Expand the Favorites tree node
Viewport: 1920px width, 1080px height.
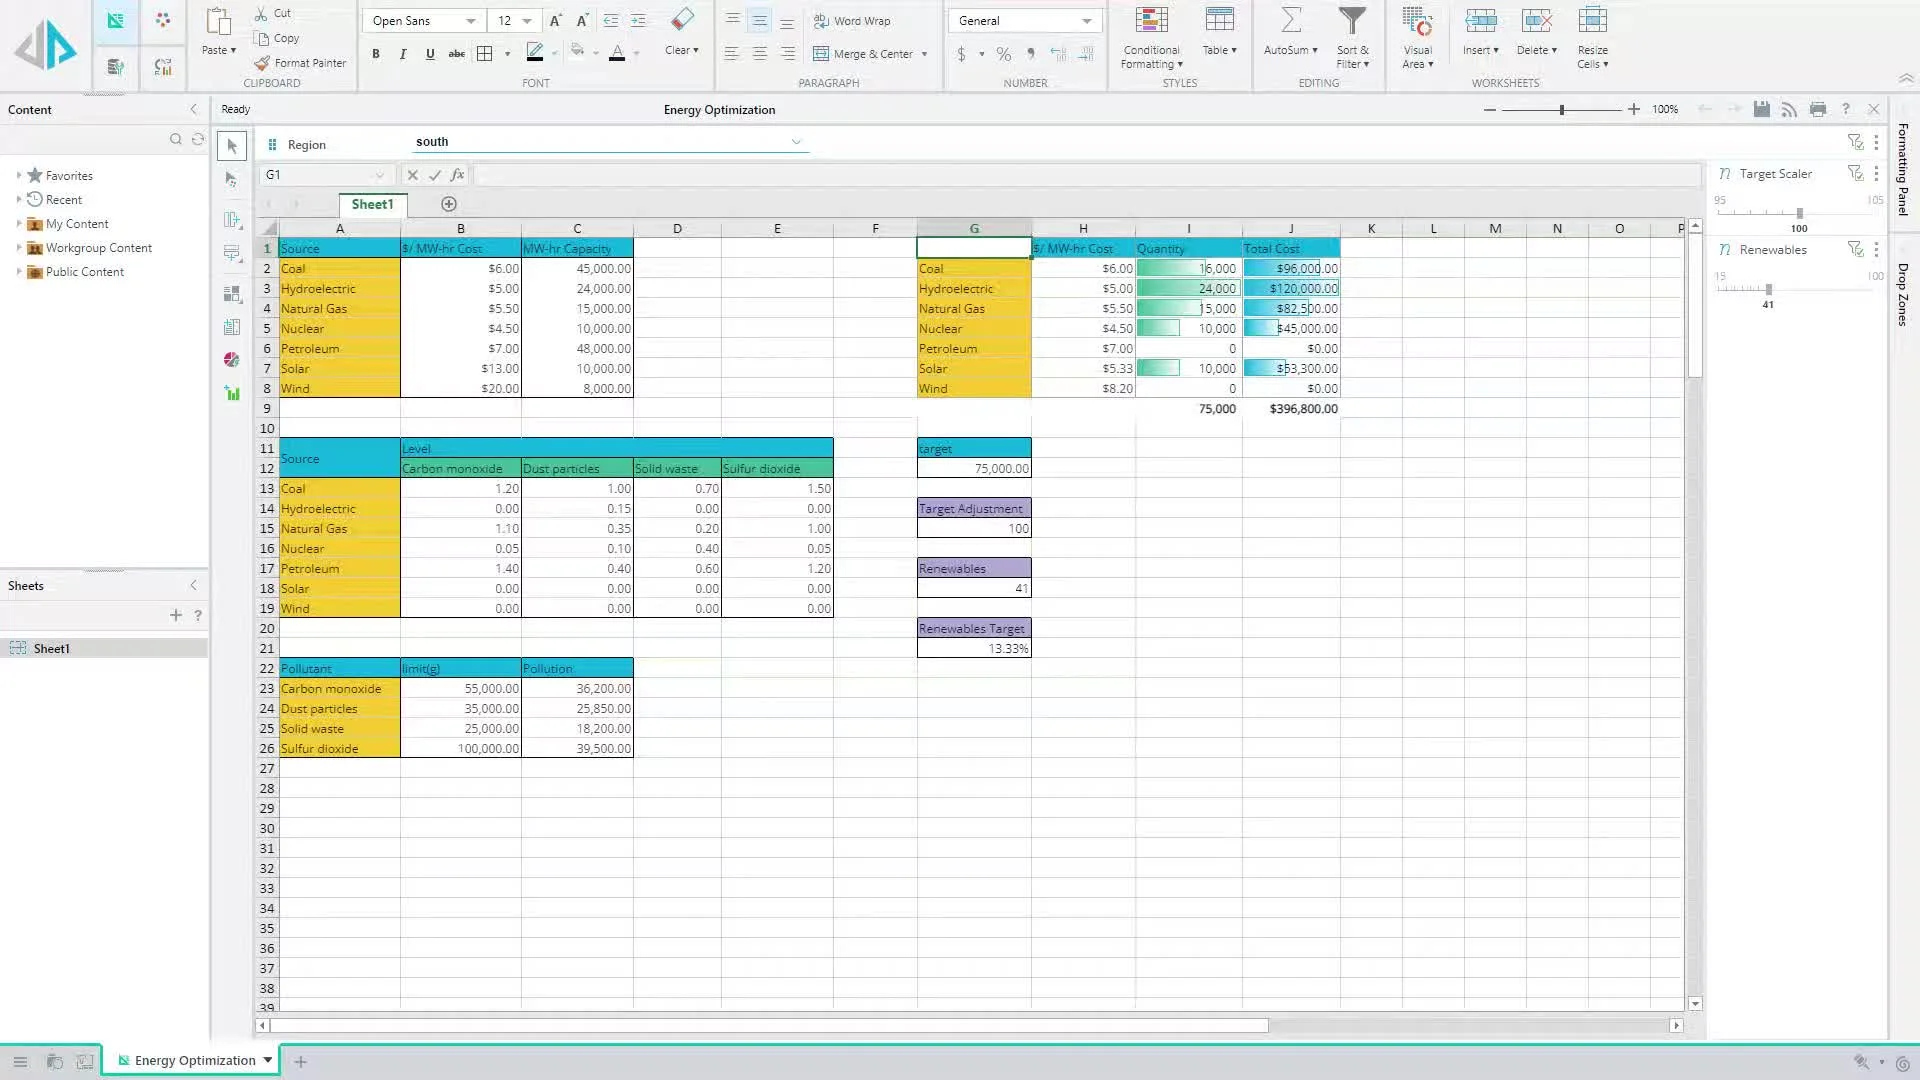coord(19,175)
